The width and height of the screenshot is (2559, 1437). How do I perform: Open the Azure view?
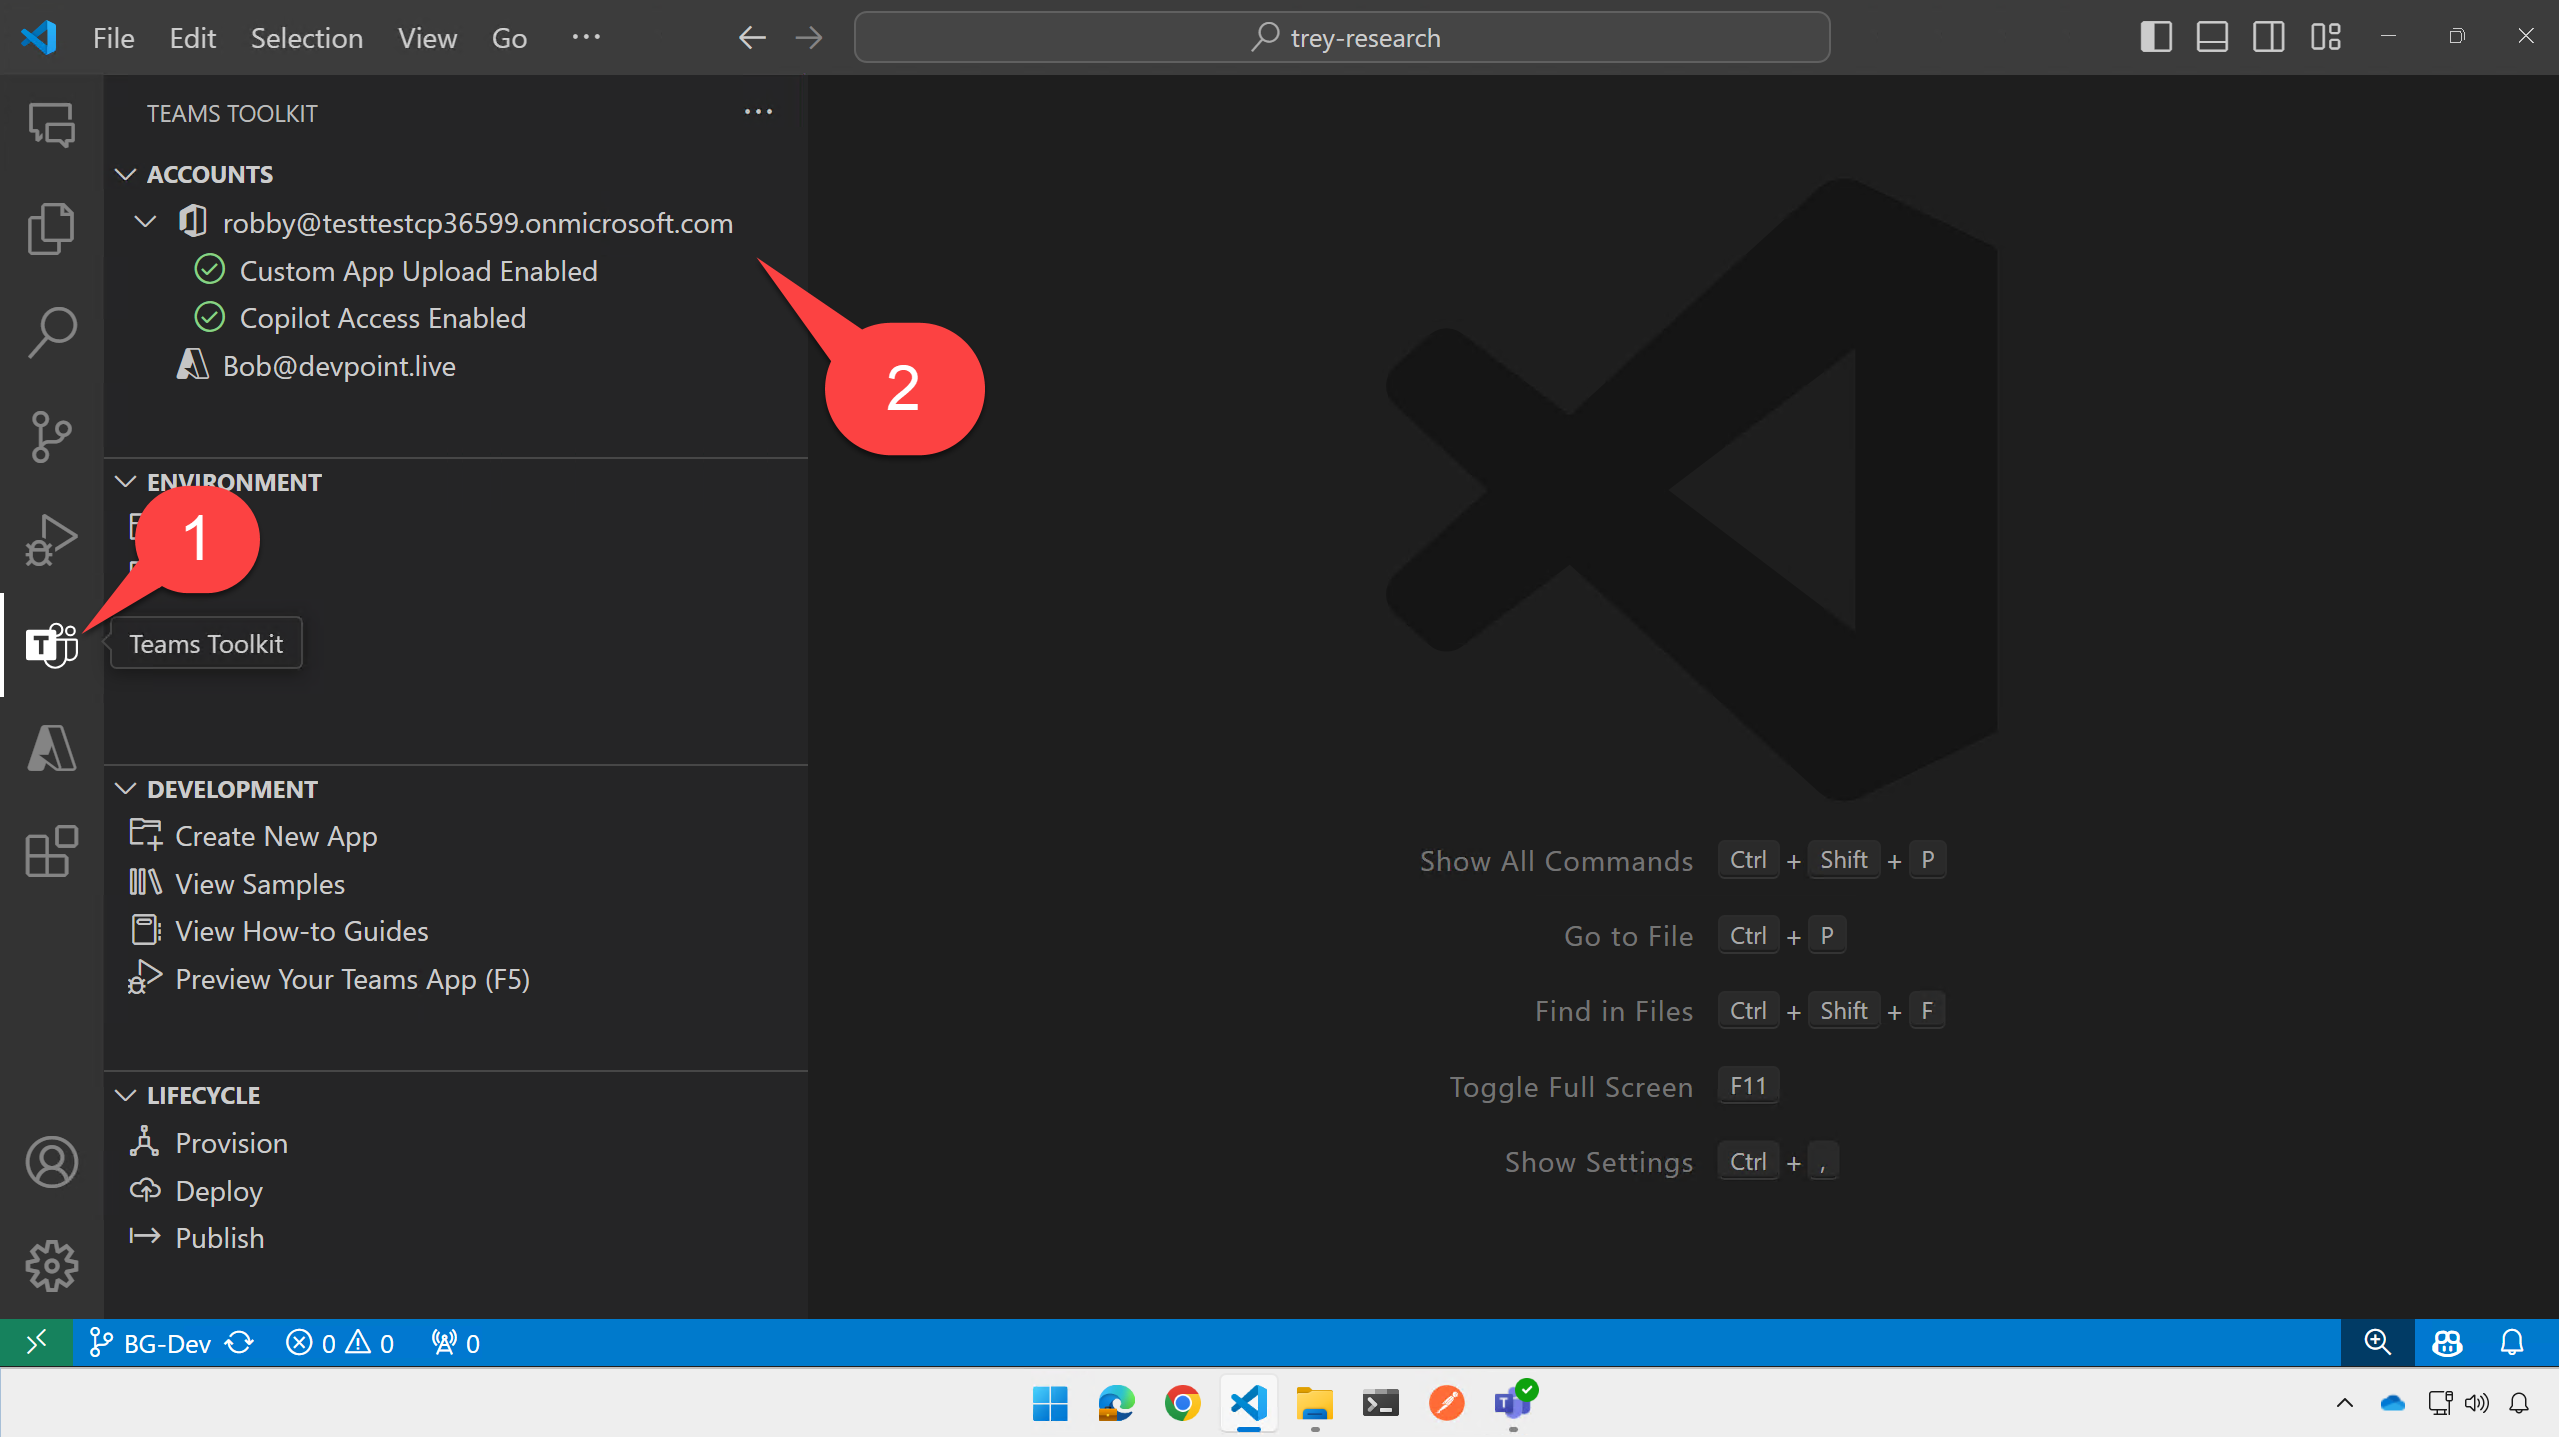[x=51, y=749]
